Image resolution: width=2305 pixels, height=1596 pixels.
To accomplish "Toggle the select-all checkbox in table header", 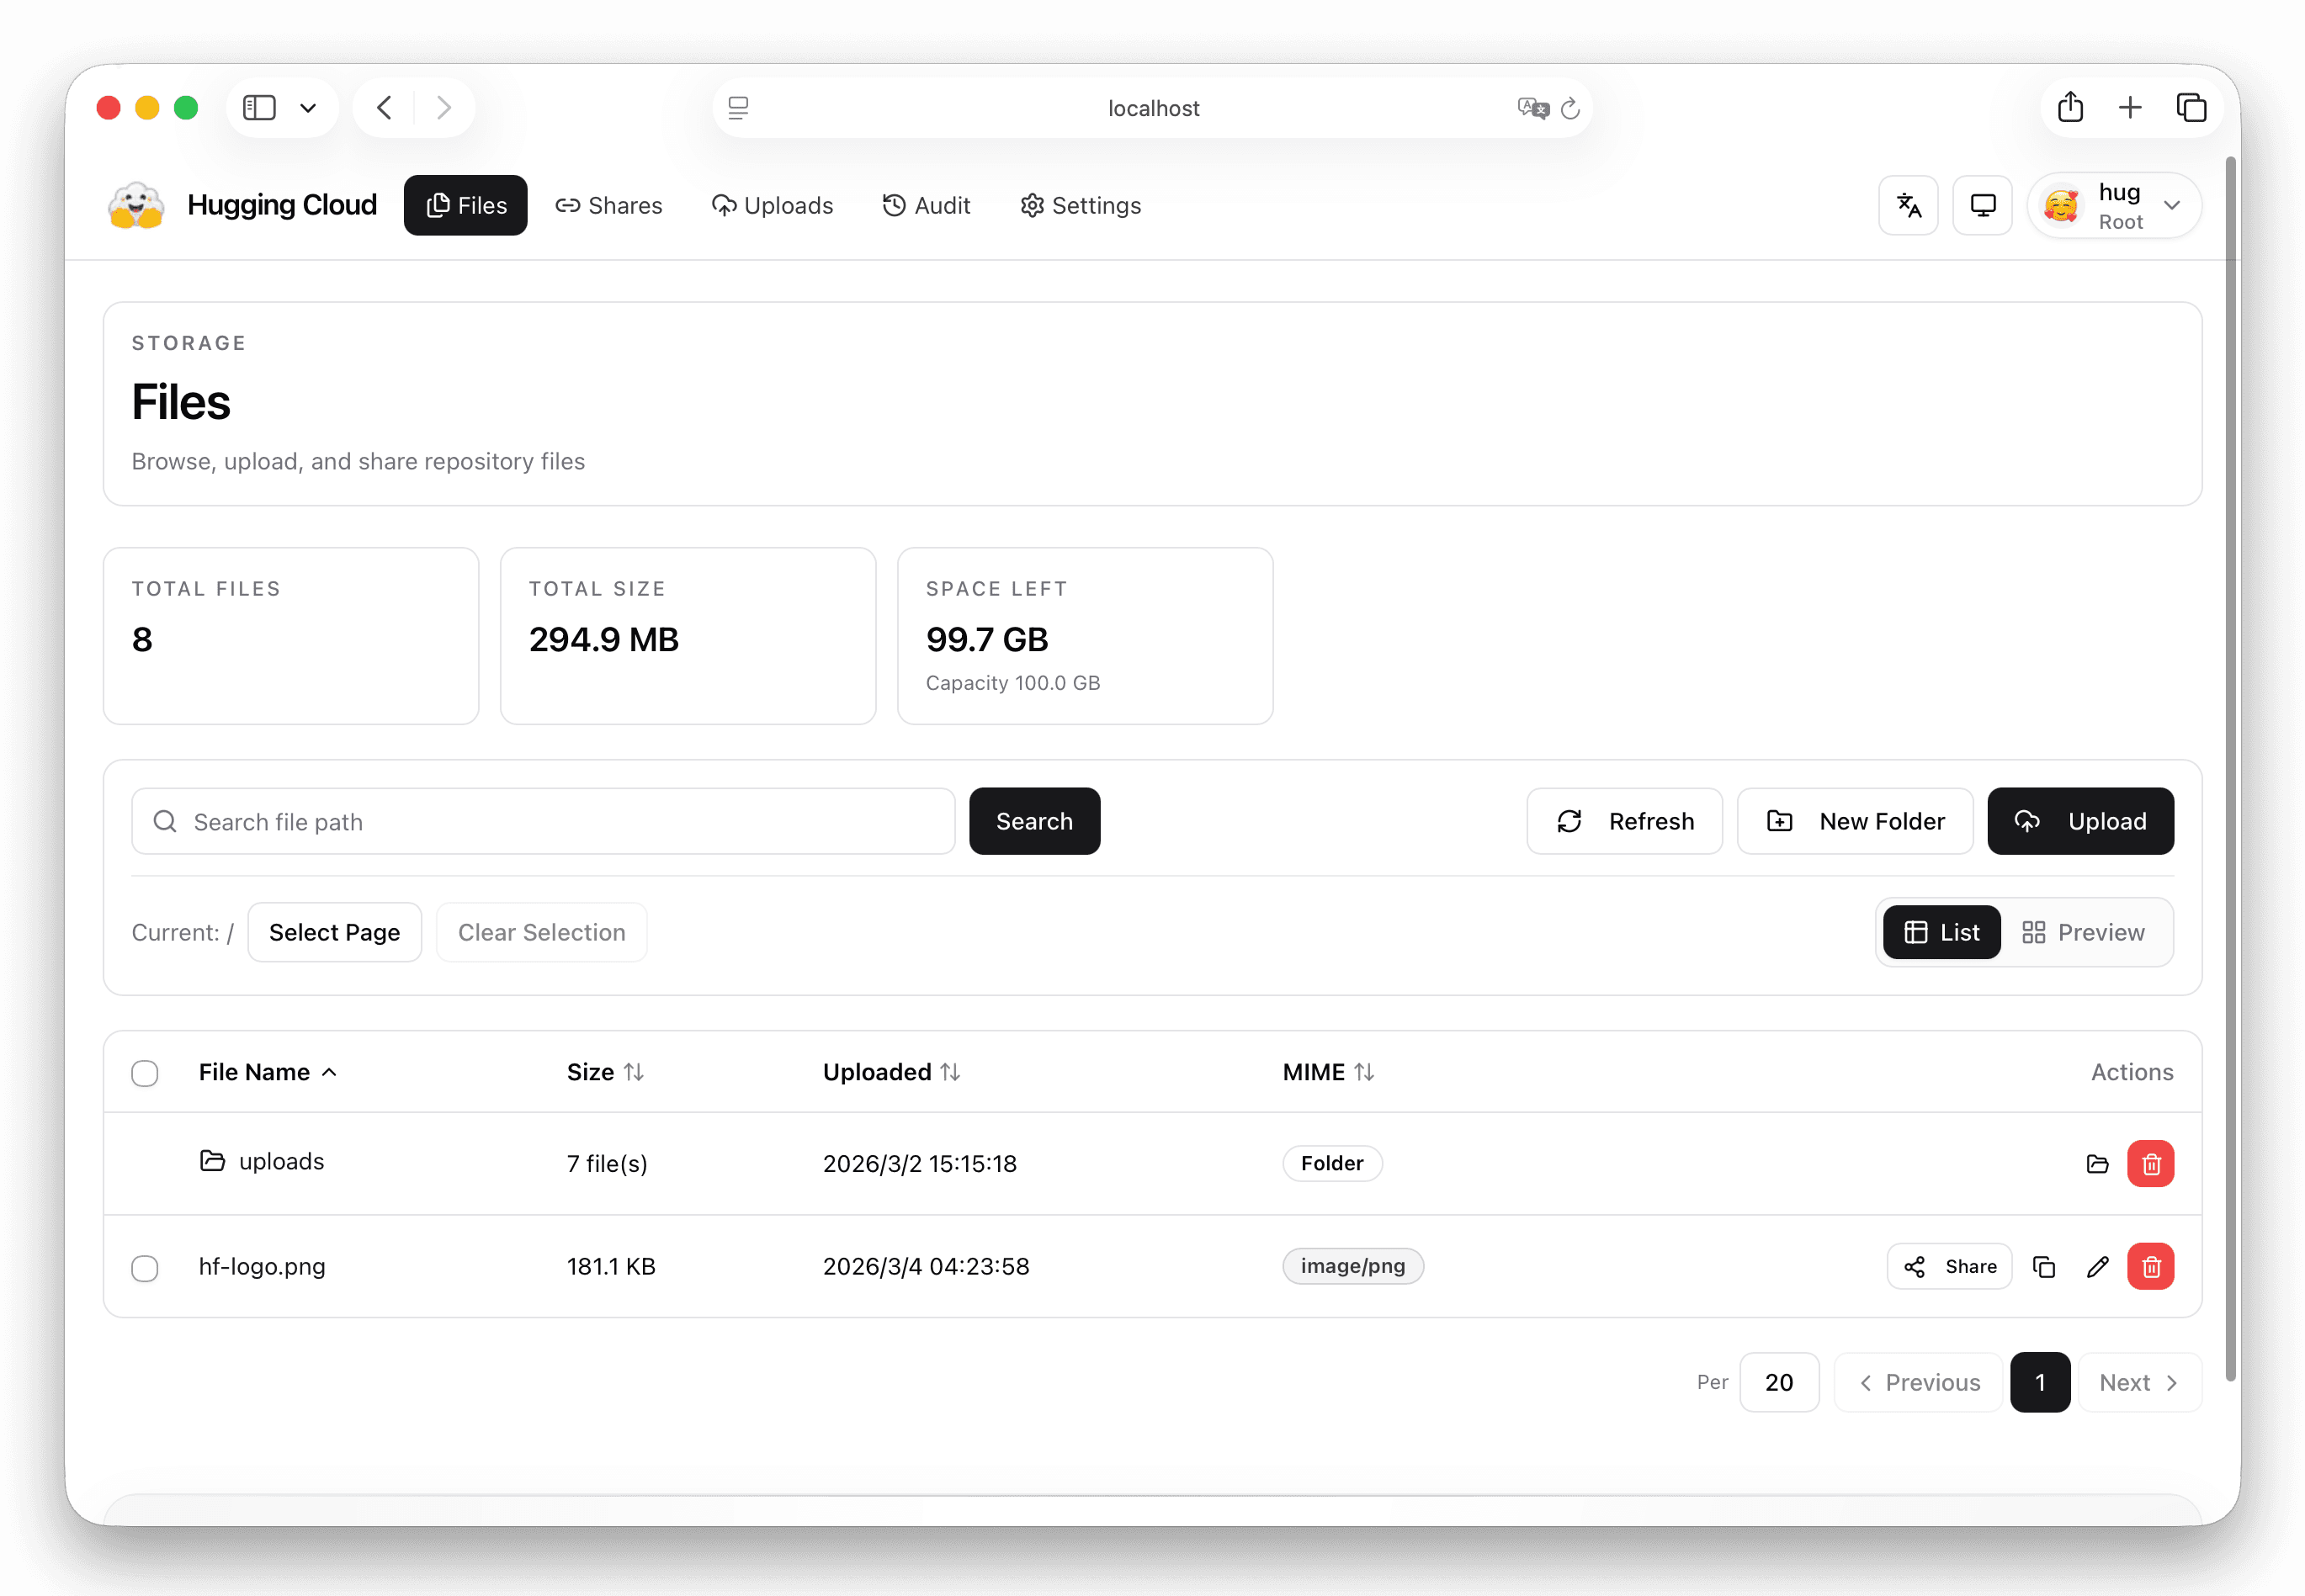I will (144, 1072).
